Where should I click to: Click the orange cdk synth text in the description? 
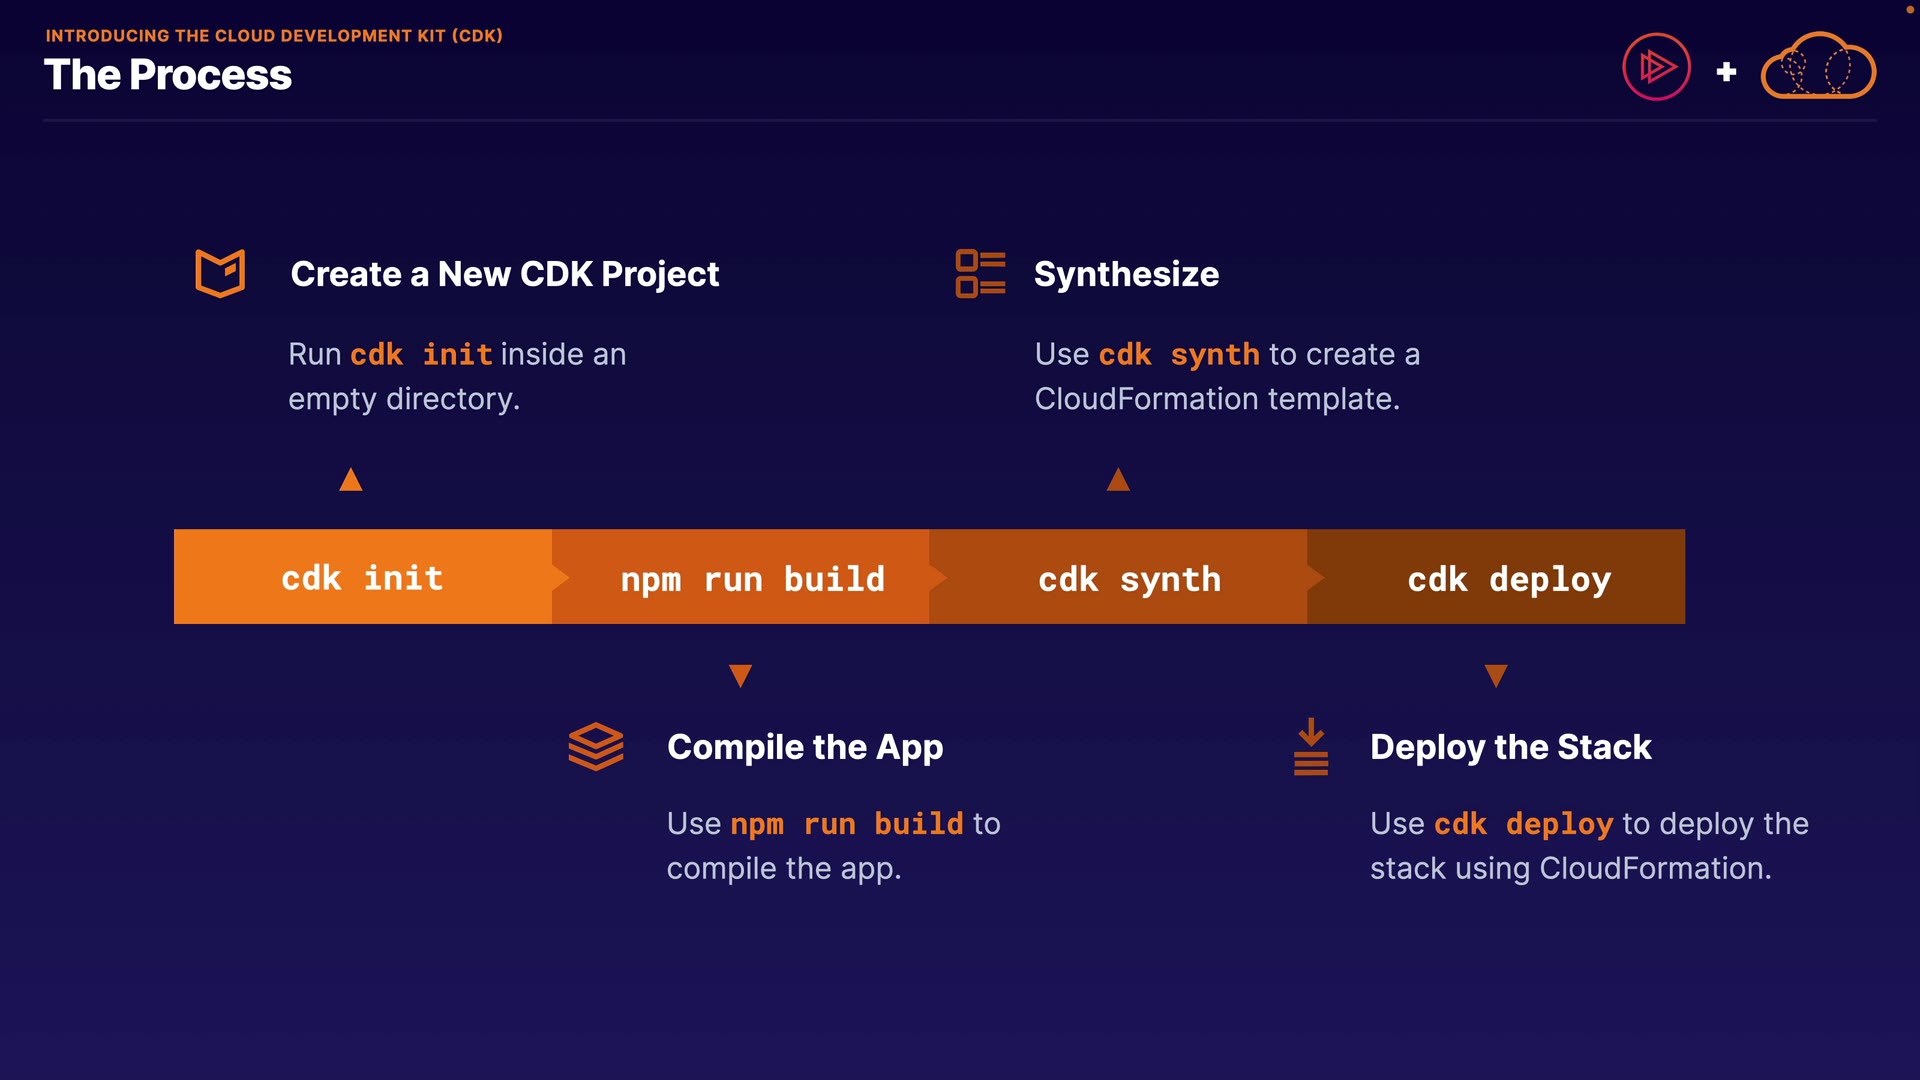click(x=1178, y=354)
